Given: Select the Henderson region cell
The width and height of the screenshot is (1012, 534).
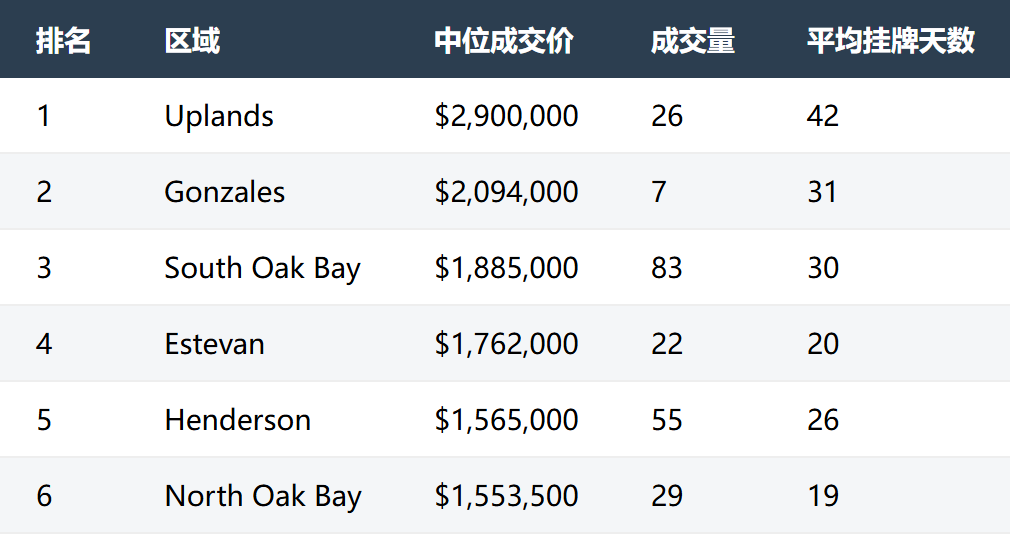Looking at the screenshot, I should [237, 420].
